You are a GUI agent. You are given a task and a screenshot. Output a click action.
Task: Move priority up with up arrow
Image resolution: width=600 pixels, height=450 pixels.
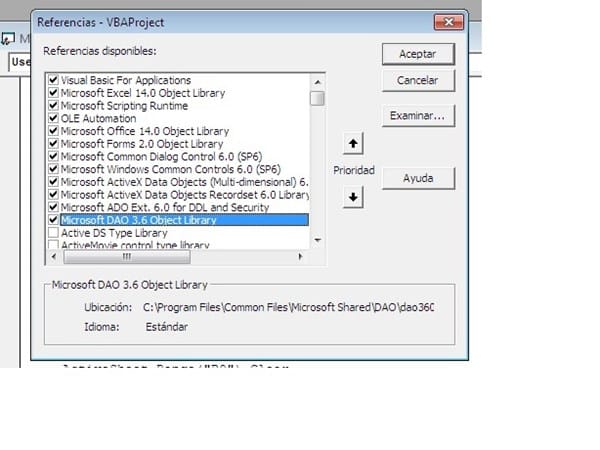pyautogui.click(x=353, y=144)
